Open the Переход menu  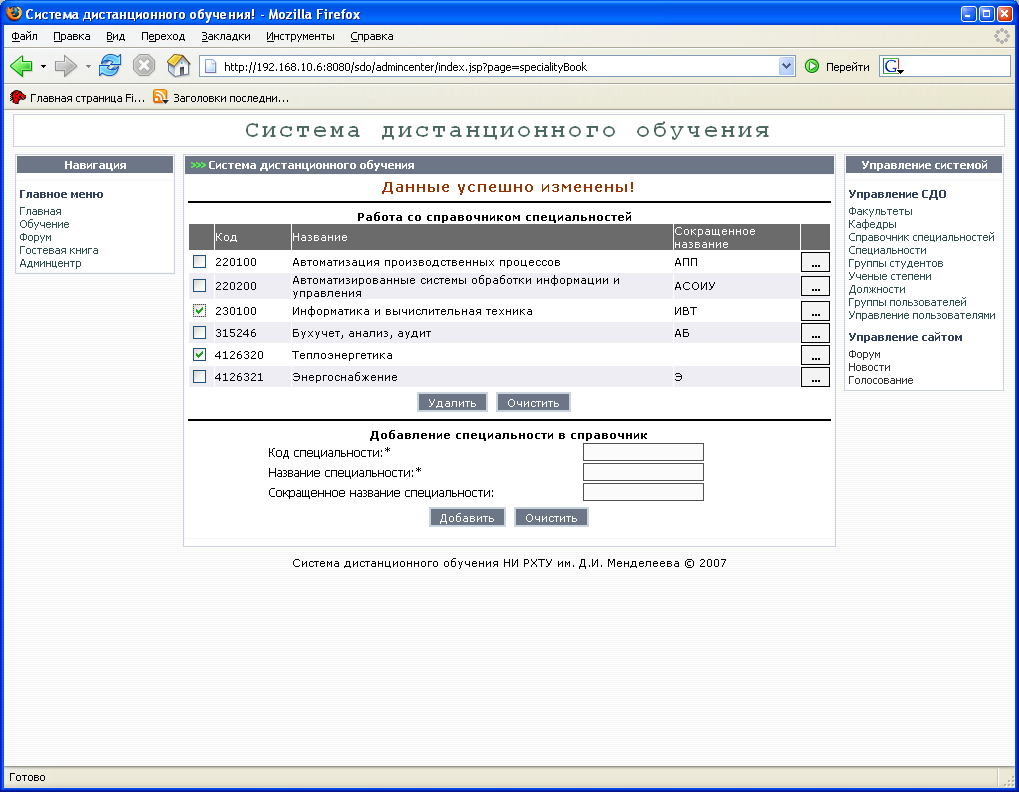pos(163,36)
